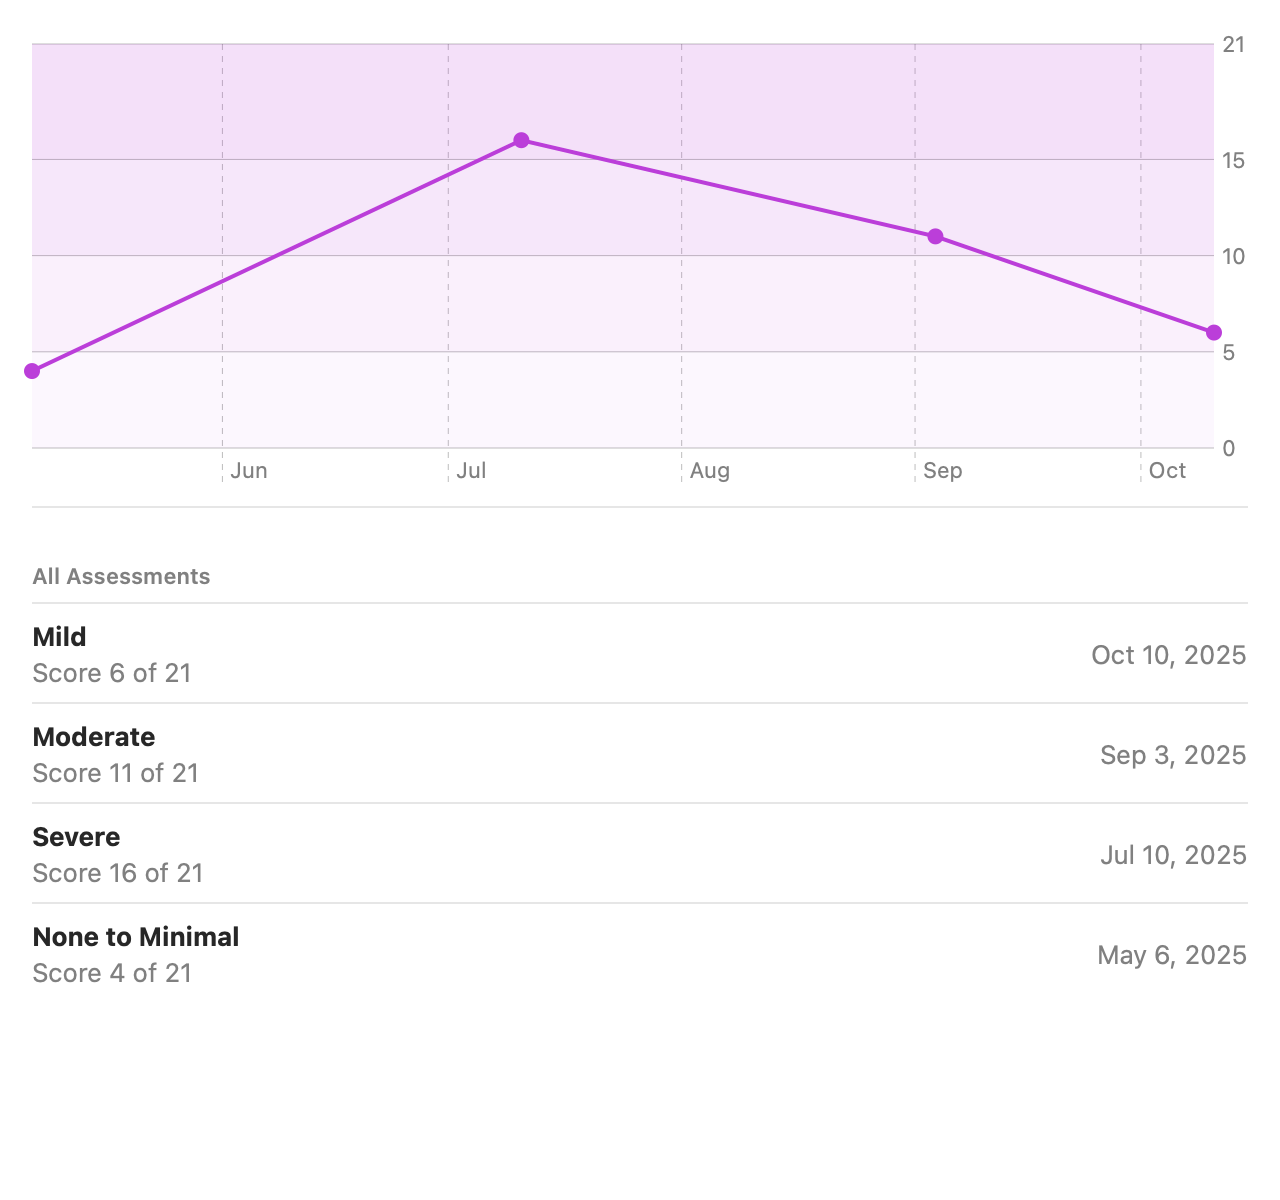Open the Moderate assessment entry
Image resolution: width=1280 pixels, height=1200 pixels.
tap(640, 754)
